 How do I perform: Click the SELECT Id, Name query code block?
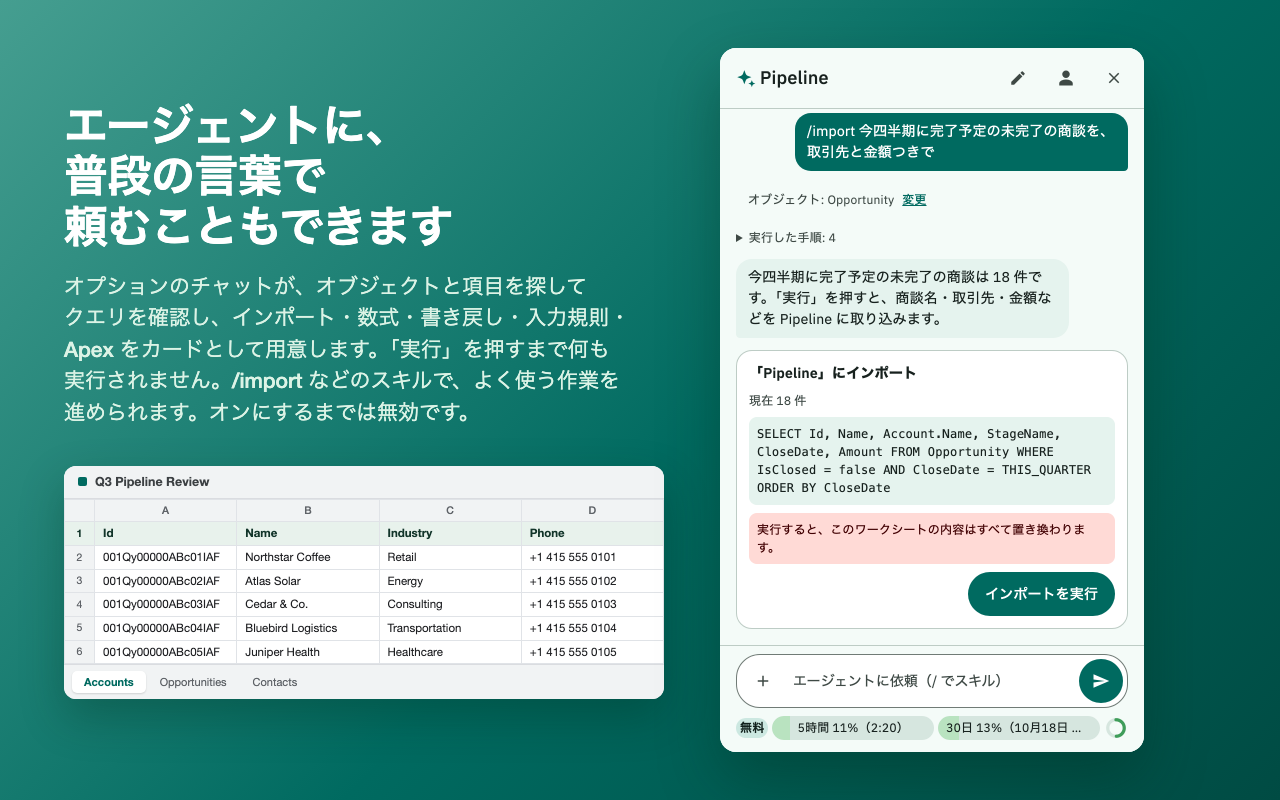[931, 461]
